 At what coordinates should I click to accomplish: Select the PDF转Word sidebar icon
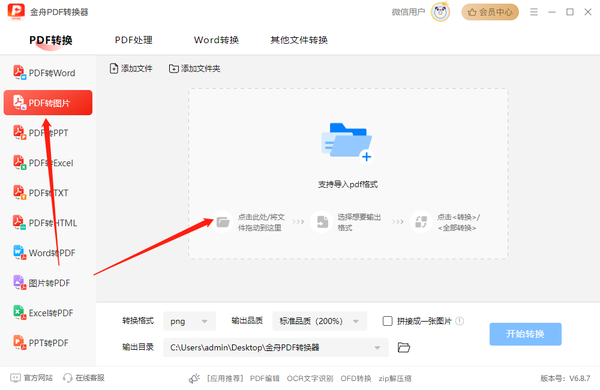[19, 72]
